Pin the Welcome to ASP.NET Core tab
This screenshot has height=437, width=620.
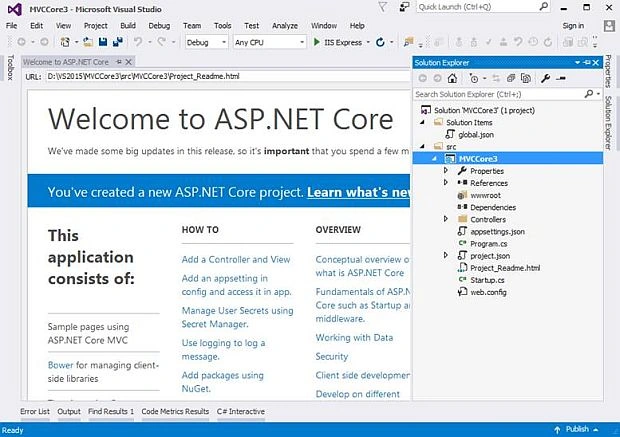(119, 62)
